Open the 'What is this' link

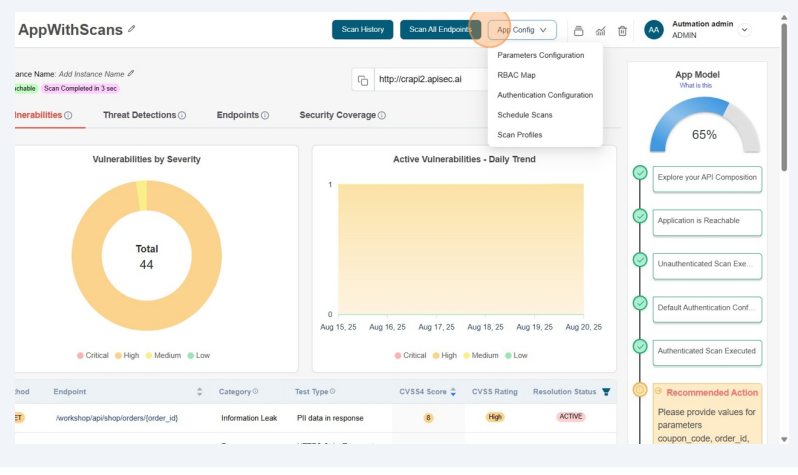tap(697, 85)
